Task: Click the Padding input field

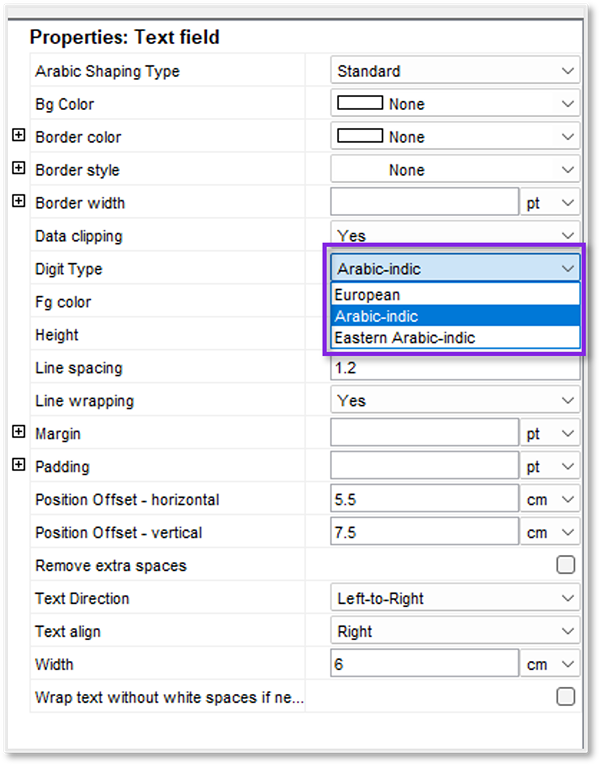Action: (424, 465)
